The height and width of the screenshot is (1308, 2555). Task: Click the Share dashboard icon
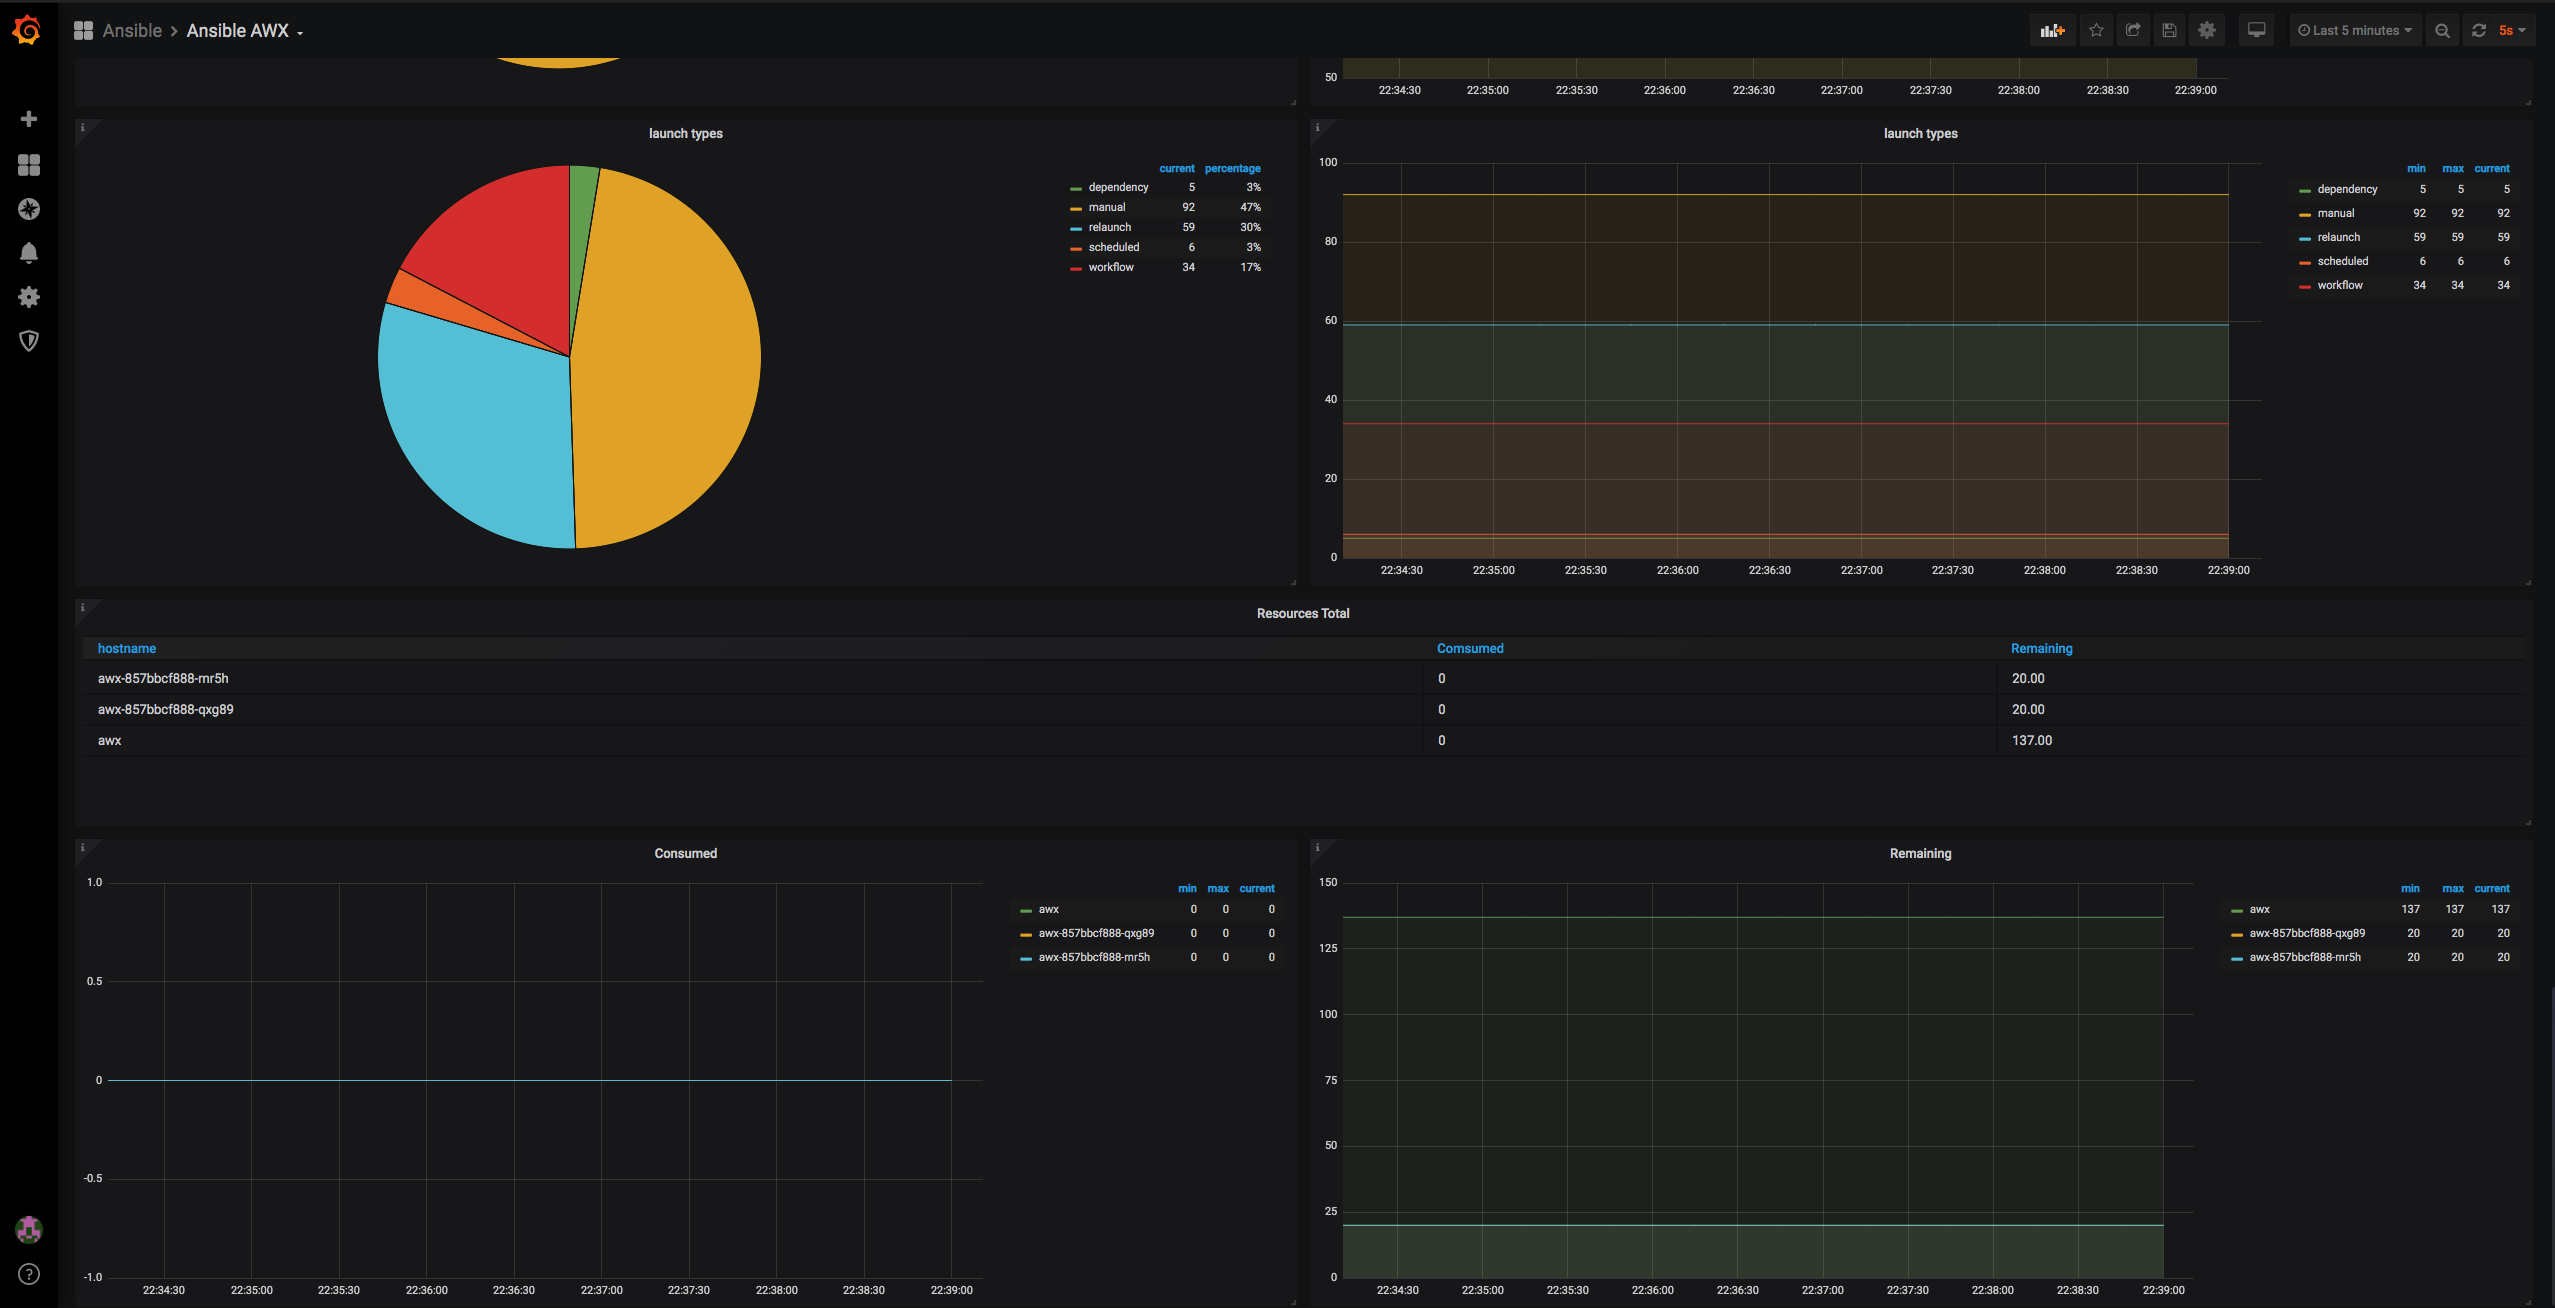point(2133,31)
